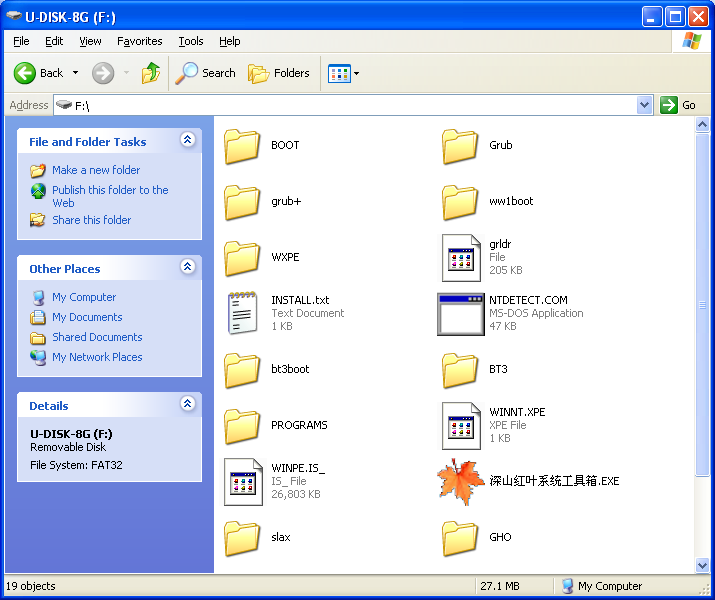
Task: Click the grub+ folder name
Action: tap(286, 202)
